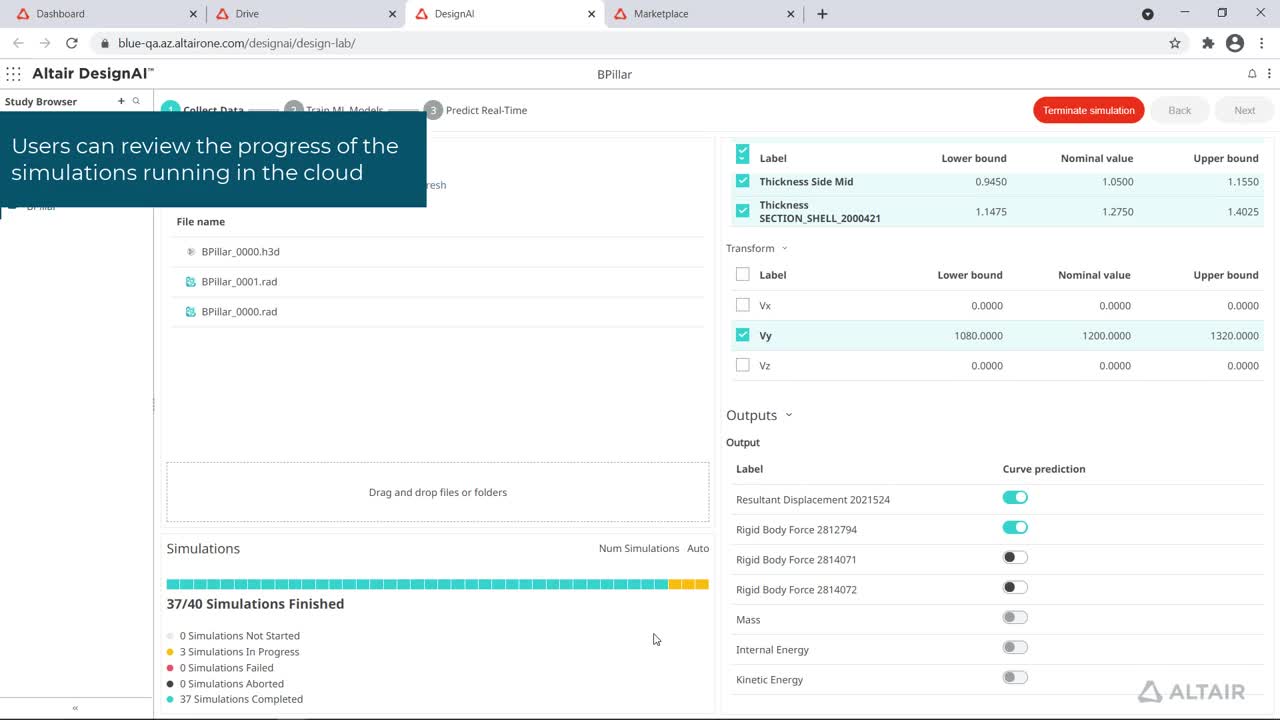This screenshot has width=1280, height=720.
Task: Open the Num Simulations Auto dropdown
Action: [x=698, y=548]
